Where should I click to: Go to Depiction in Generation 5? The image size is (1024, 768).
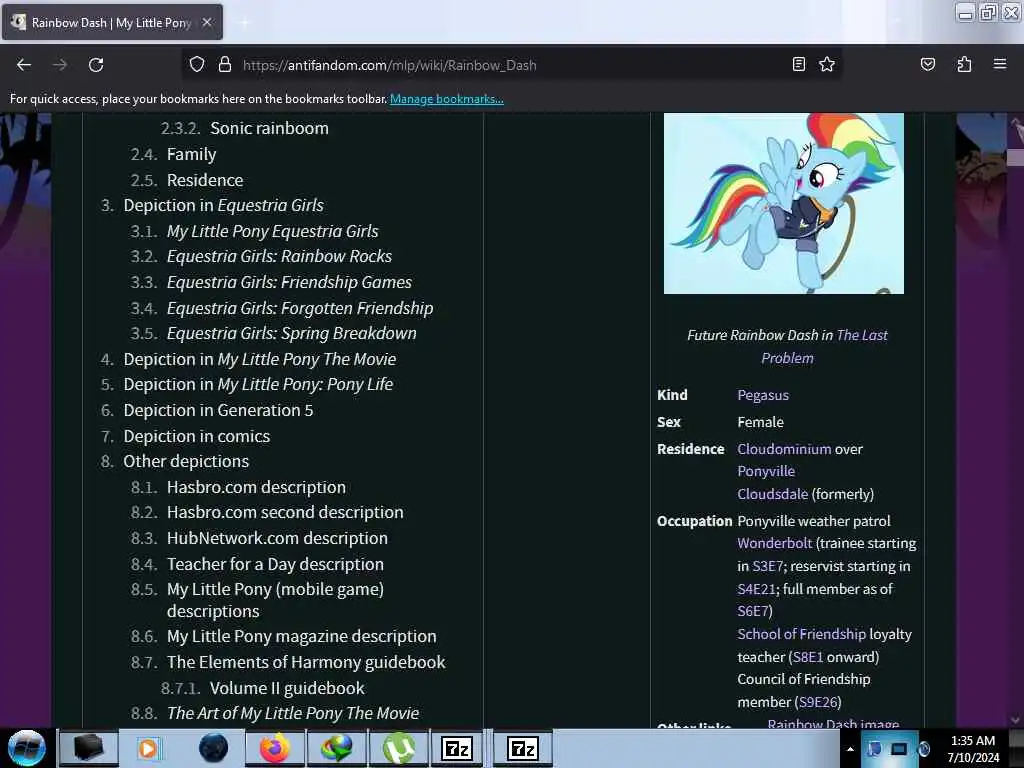pos(218,410)
